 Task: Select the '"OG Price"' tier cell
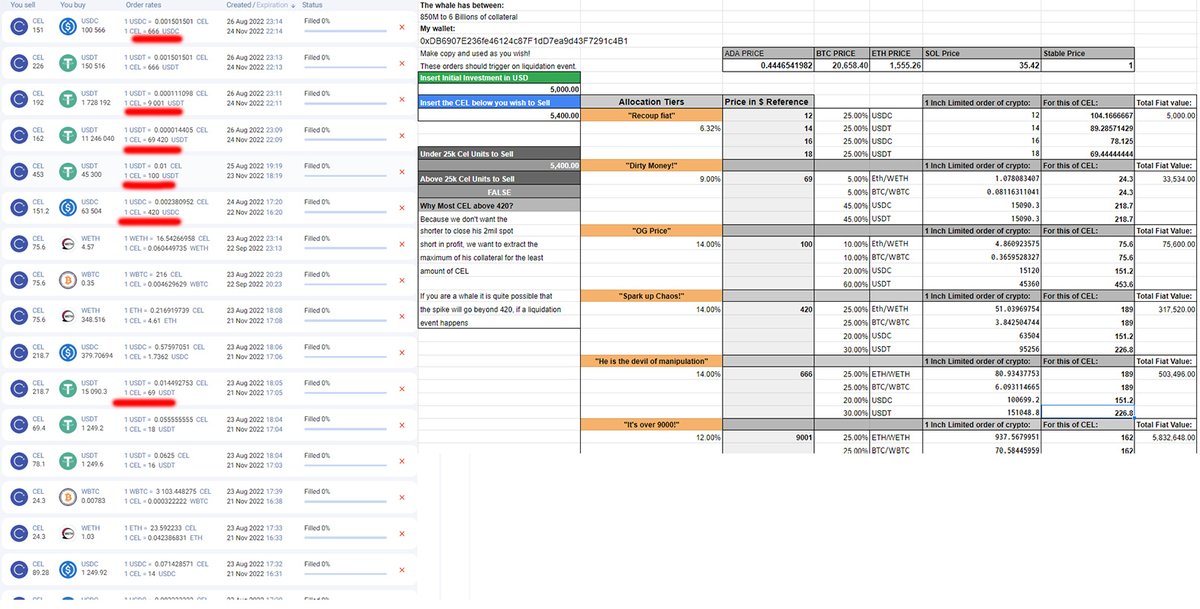(x=651, y=231)
